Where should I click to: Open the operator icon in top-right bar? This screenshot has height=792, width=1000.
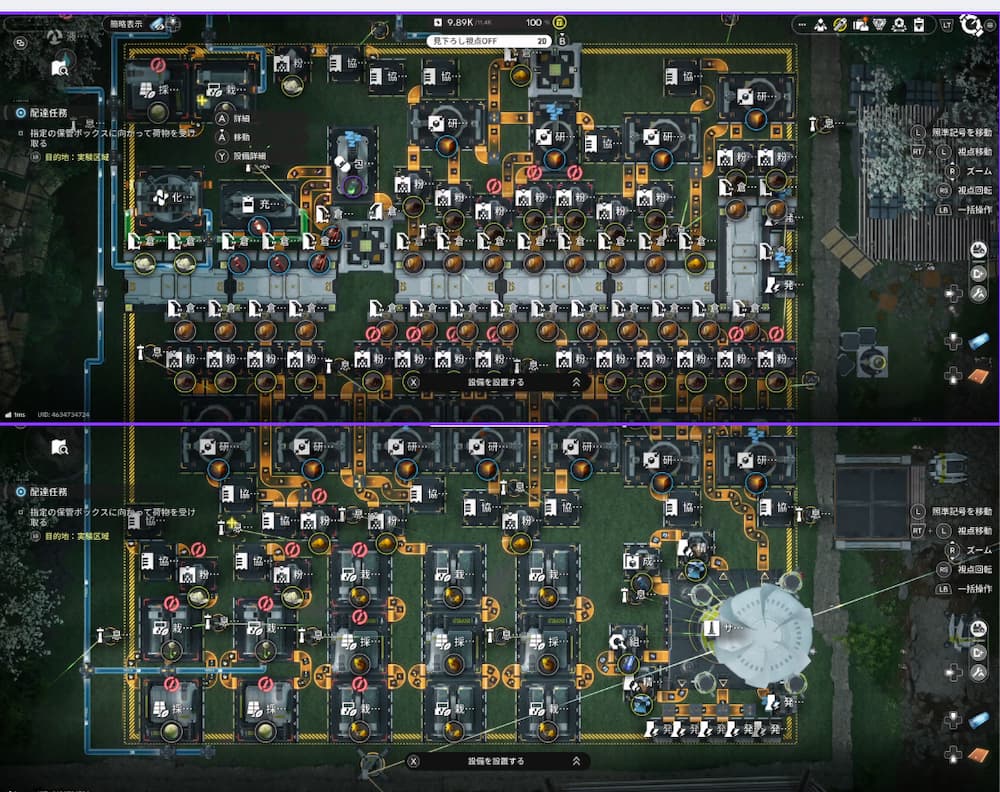821,25
